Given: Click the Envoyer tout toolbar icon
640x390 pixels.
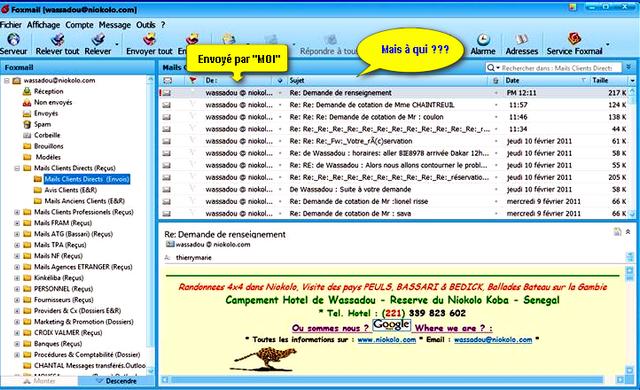Looking at the screenshot, I should coord(149,40).
